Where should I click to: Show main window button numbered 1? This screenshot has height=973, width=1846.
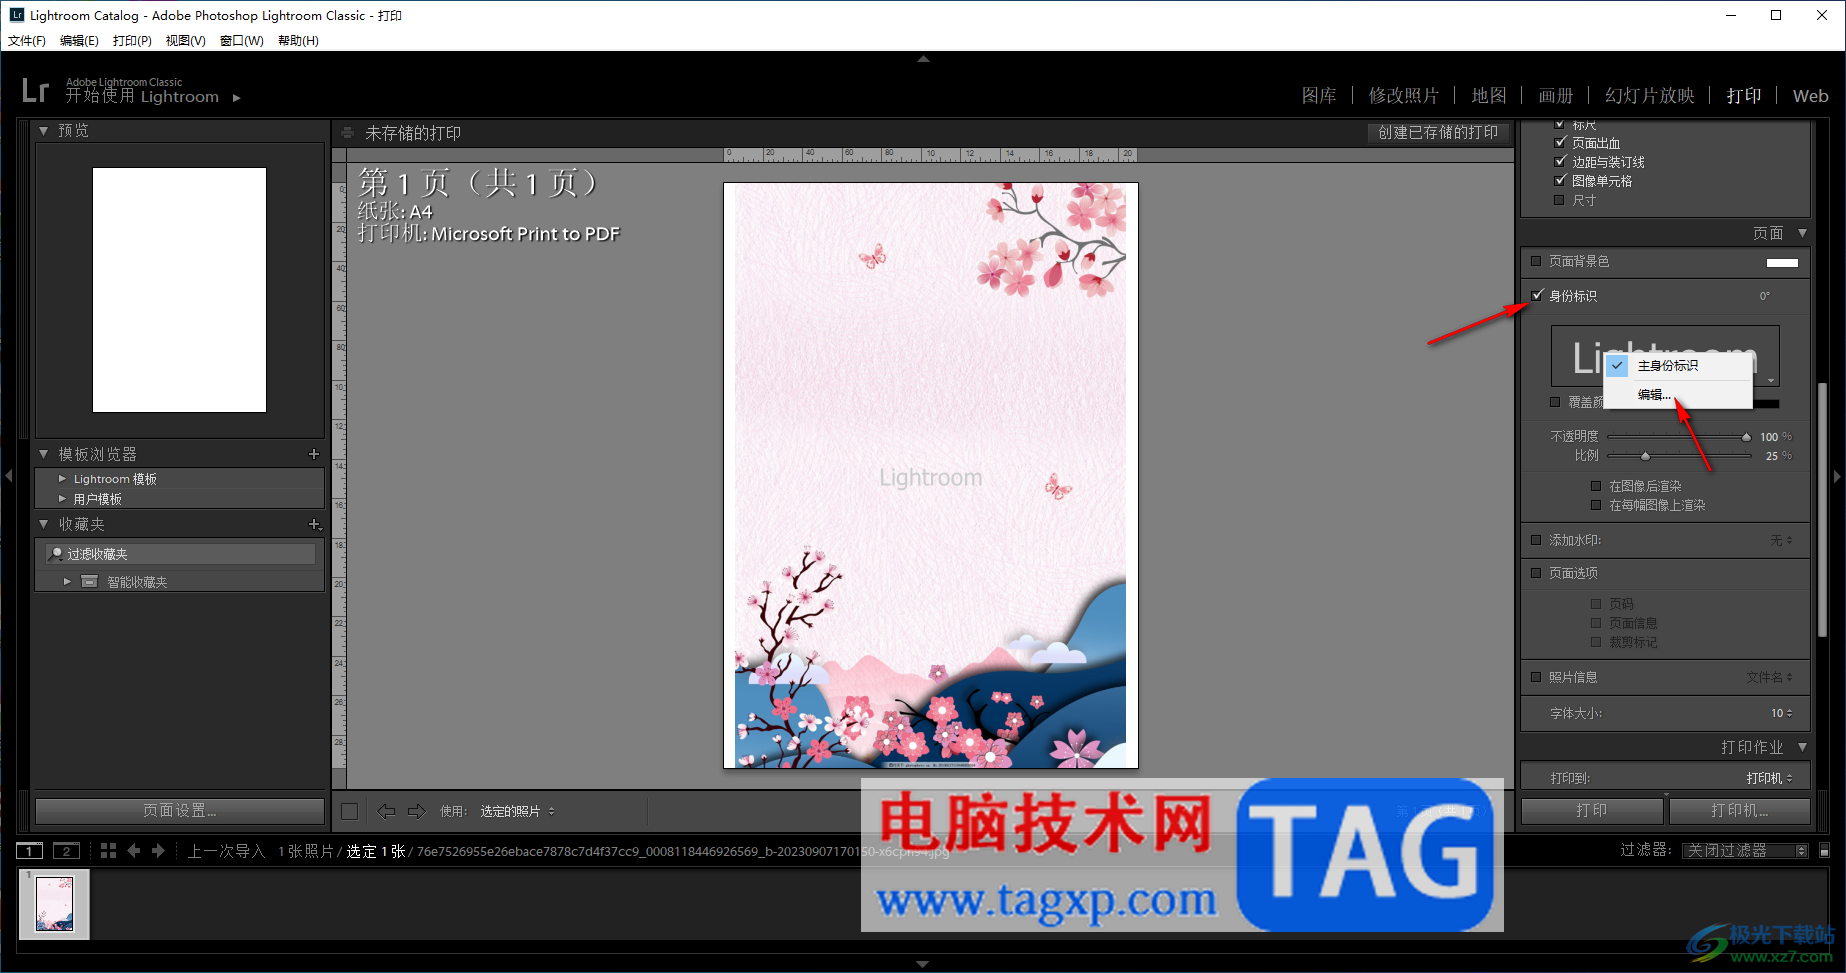30,851
